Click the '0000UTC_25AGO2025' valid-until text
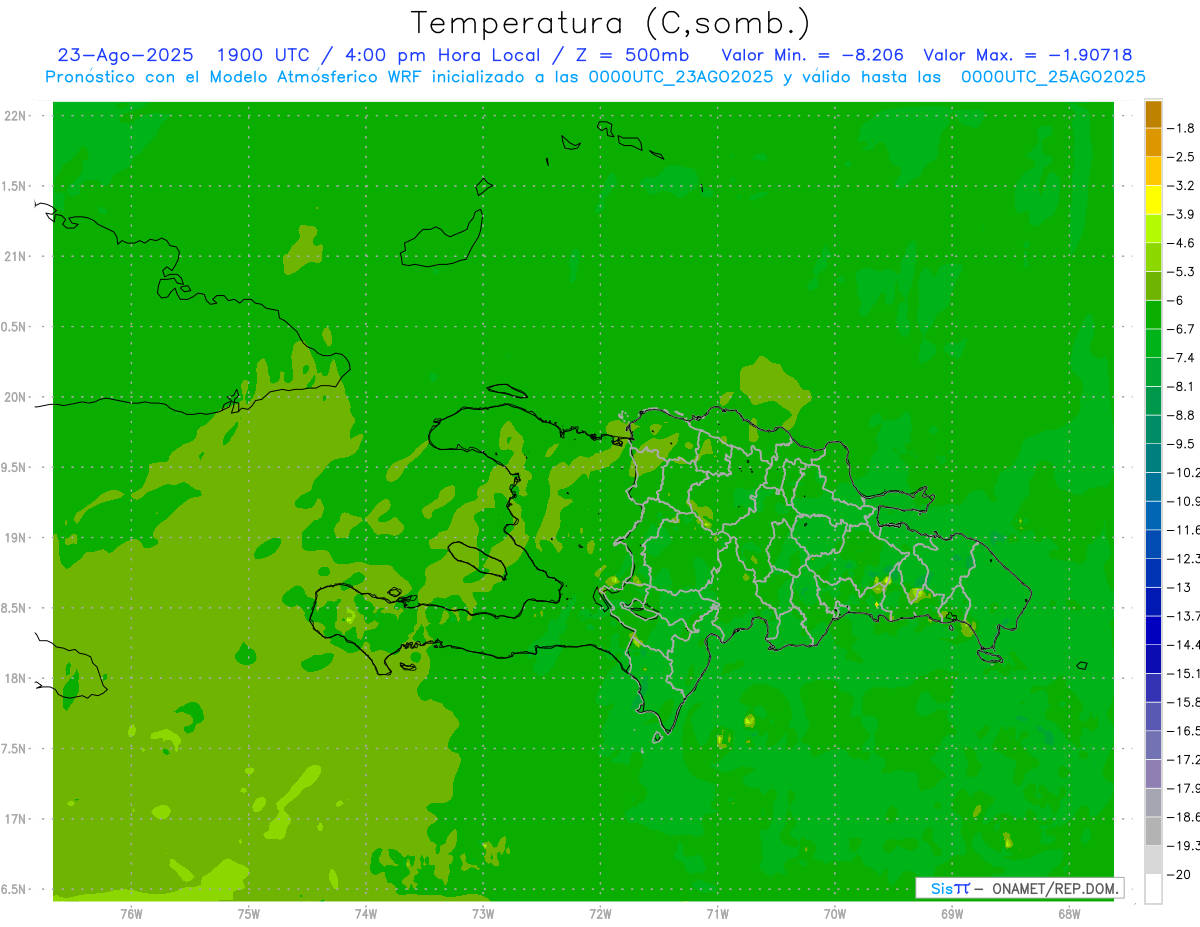This screenshot has height=927, width=1200. 1053,77
